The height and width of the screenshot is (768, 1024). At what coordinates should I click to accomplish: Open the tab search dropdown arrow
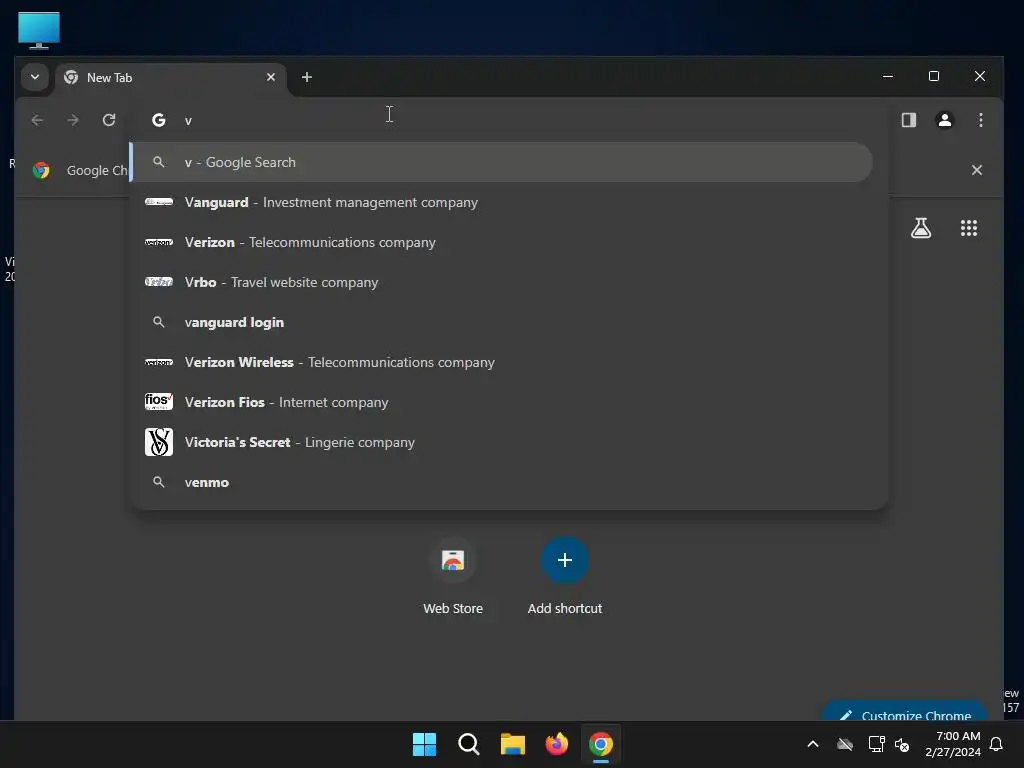point(35,77)
